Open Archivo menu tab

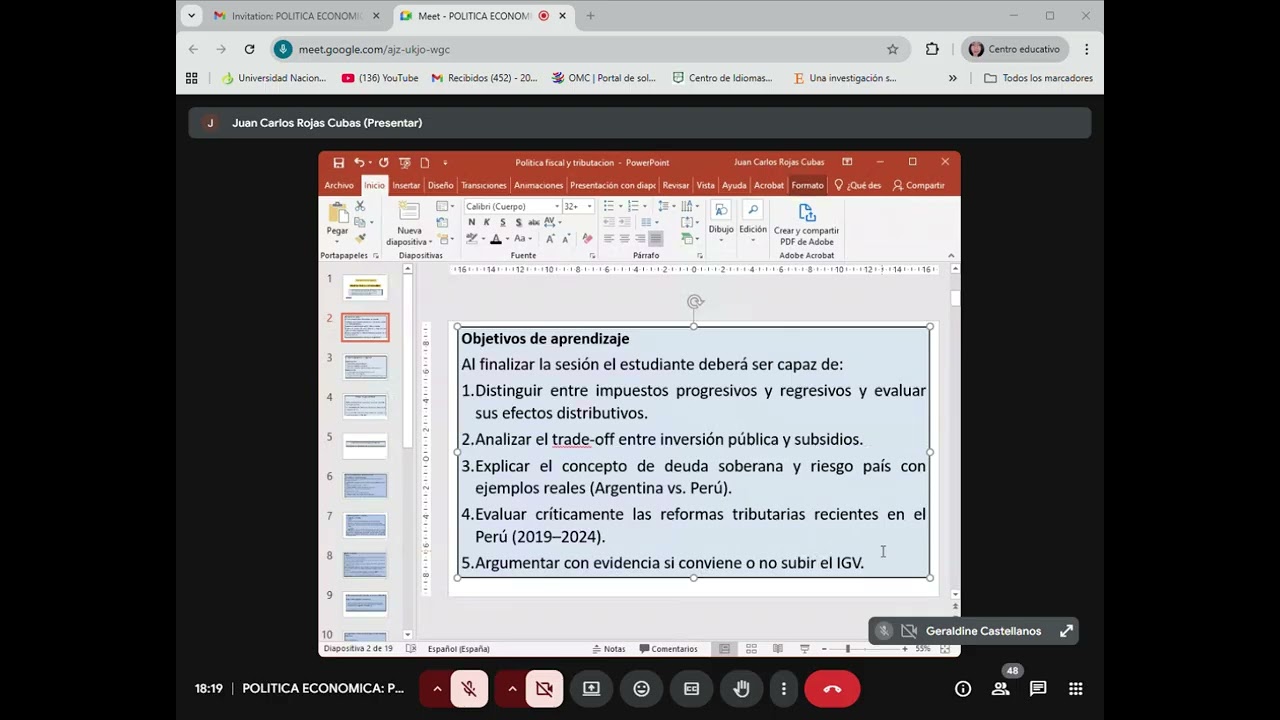339,185
